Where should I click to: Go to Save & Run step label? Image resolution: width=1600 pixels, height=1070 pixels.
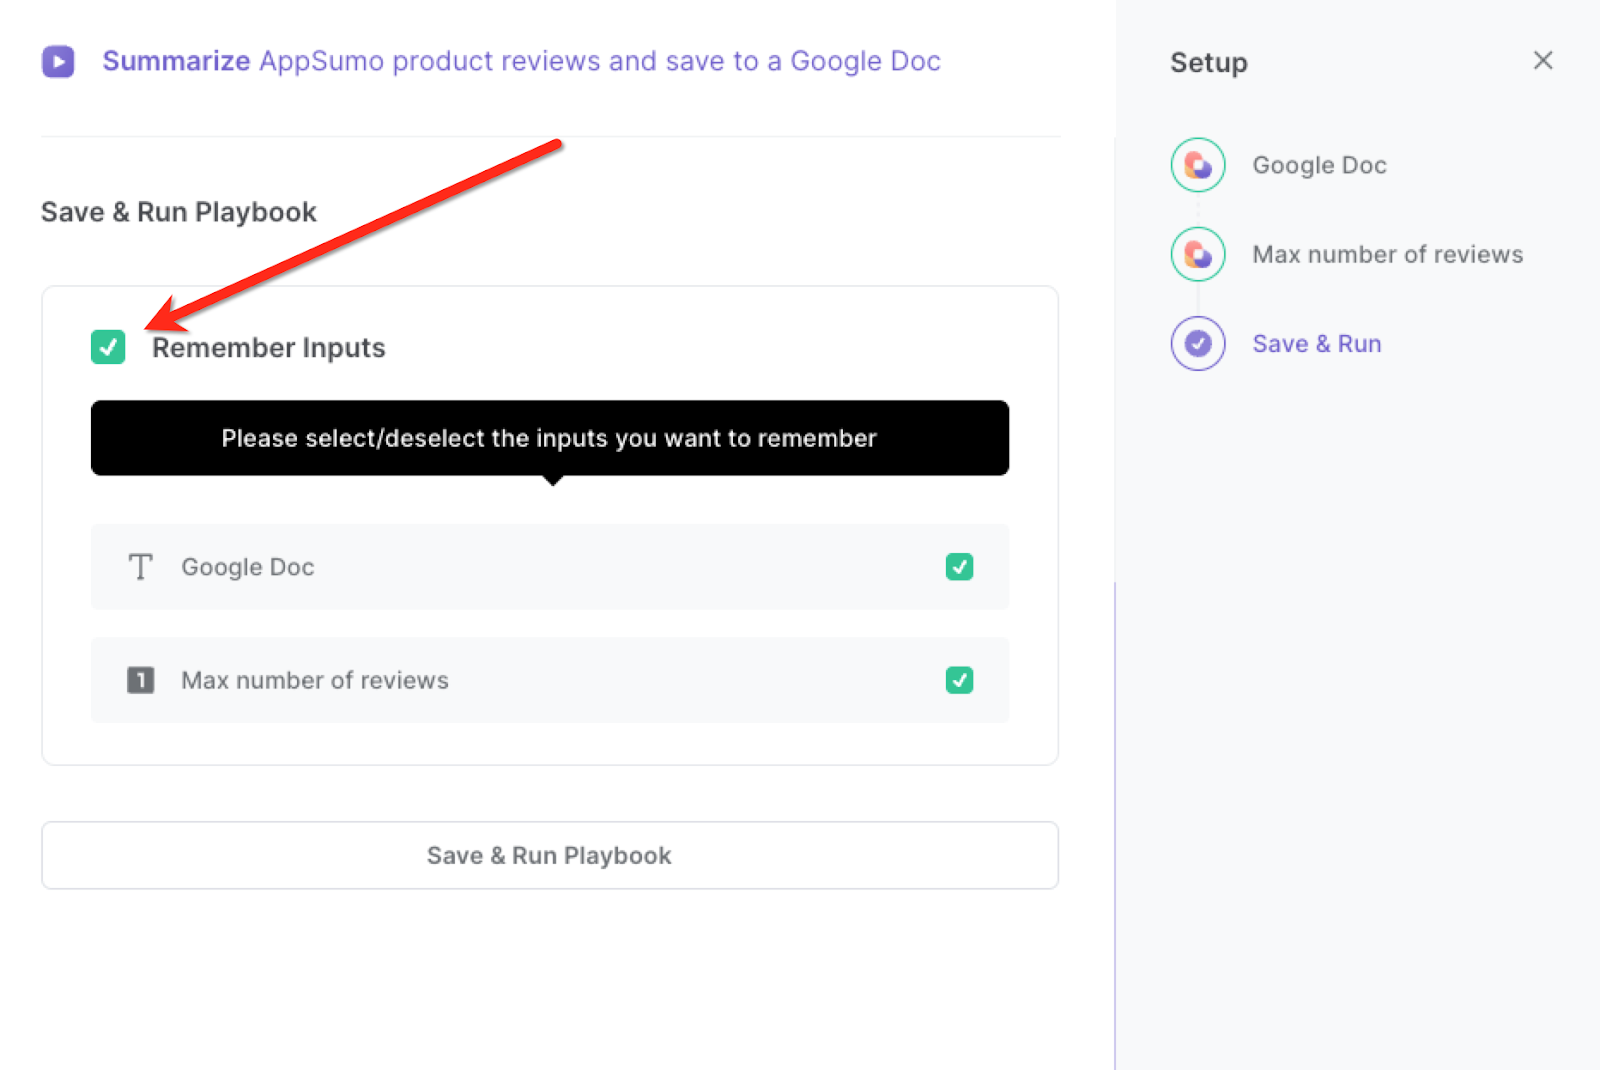tap(1317, 343)
